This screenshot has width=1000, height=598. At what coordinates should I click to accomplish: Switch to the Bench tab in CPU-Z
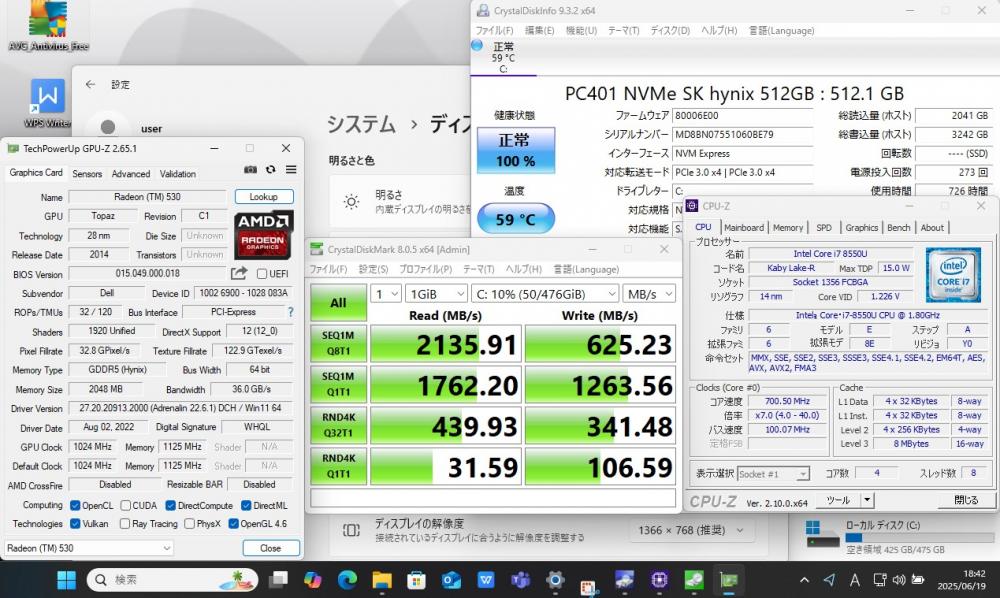(899, 228)
